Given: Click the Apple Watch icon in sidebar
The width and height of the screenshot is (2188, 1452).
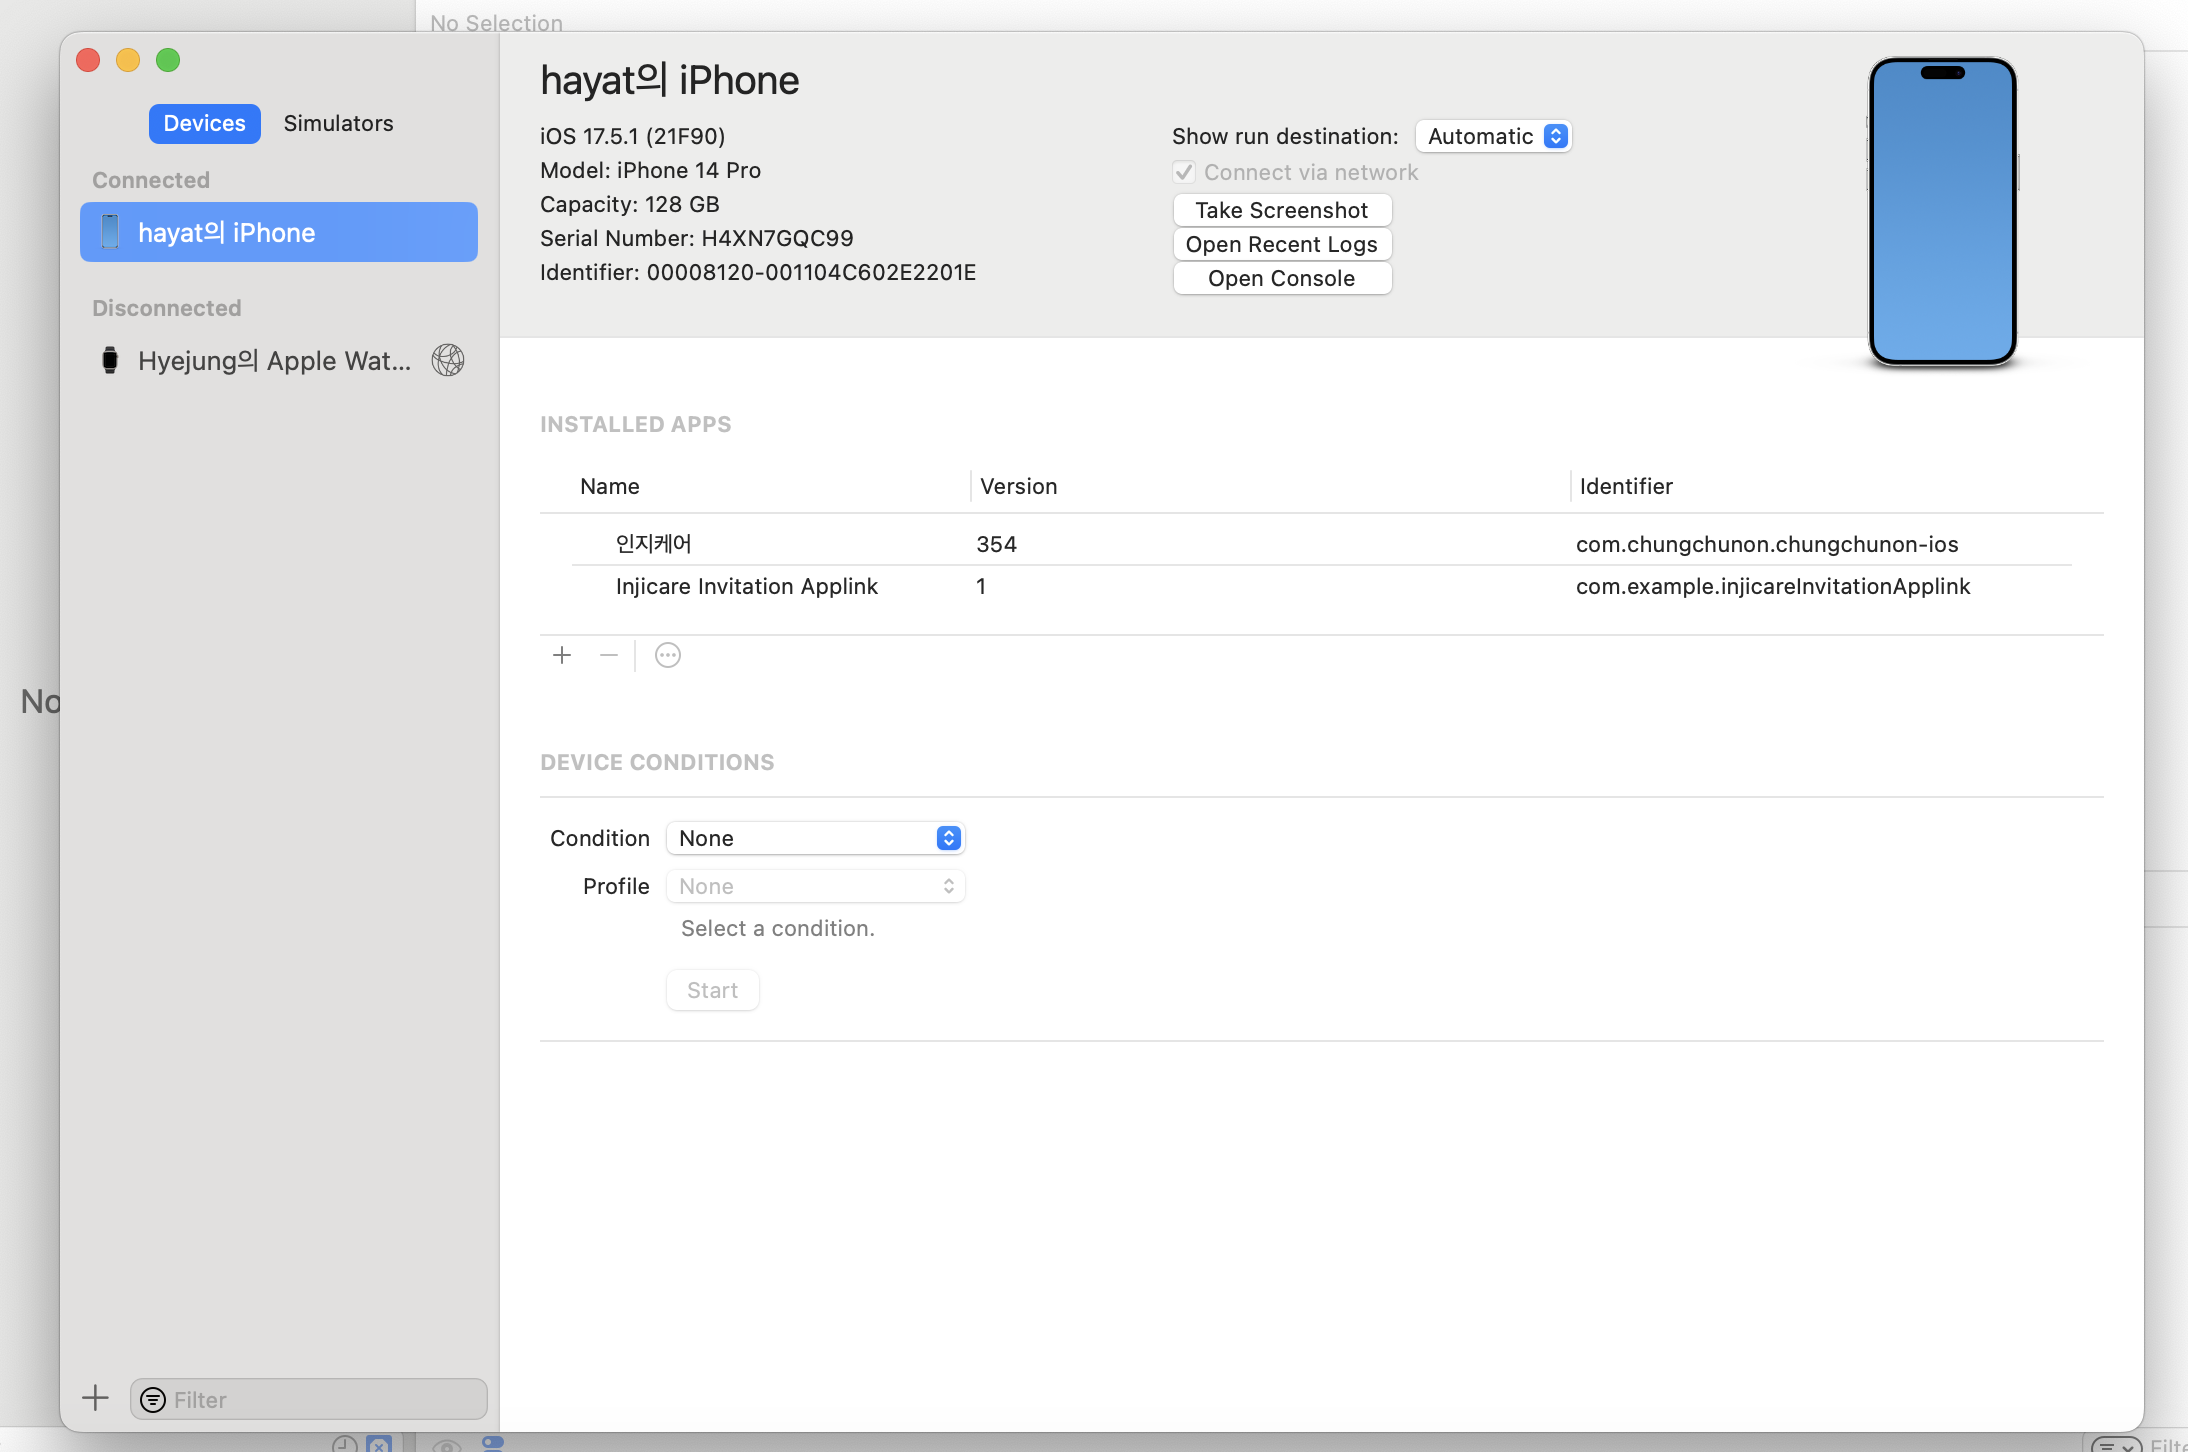Looking at the screenshot, I should click(x=110, y=360).
